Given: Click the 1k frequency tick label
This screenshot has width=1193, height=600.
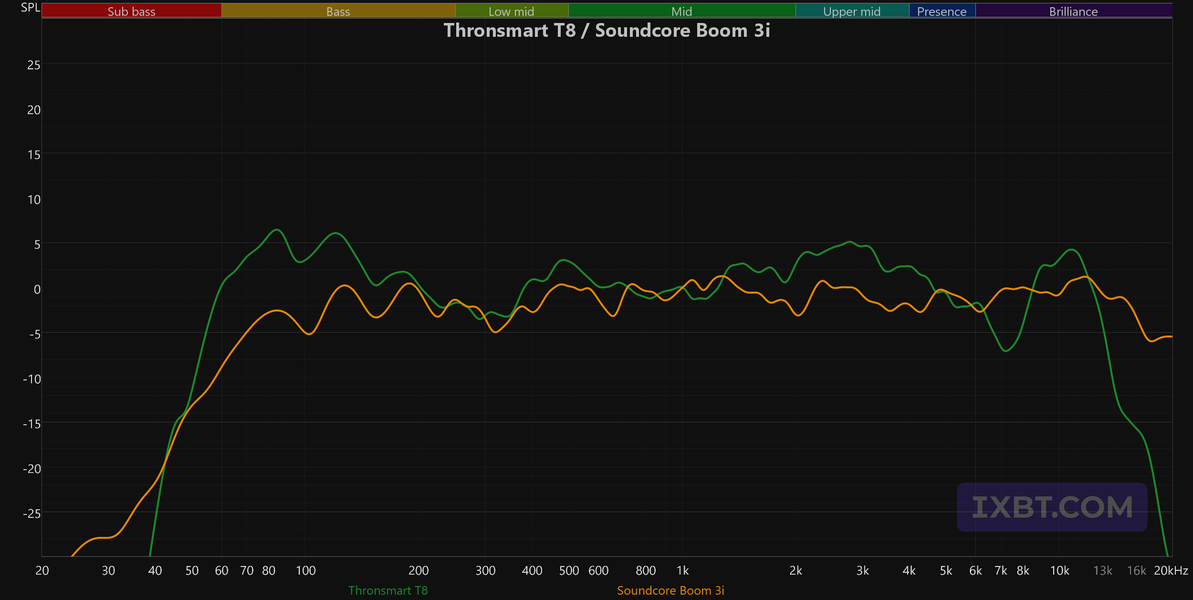Looking at the screenshot, I should [x=682, y=570].
